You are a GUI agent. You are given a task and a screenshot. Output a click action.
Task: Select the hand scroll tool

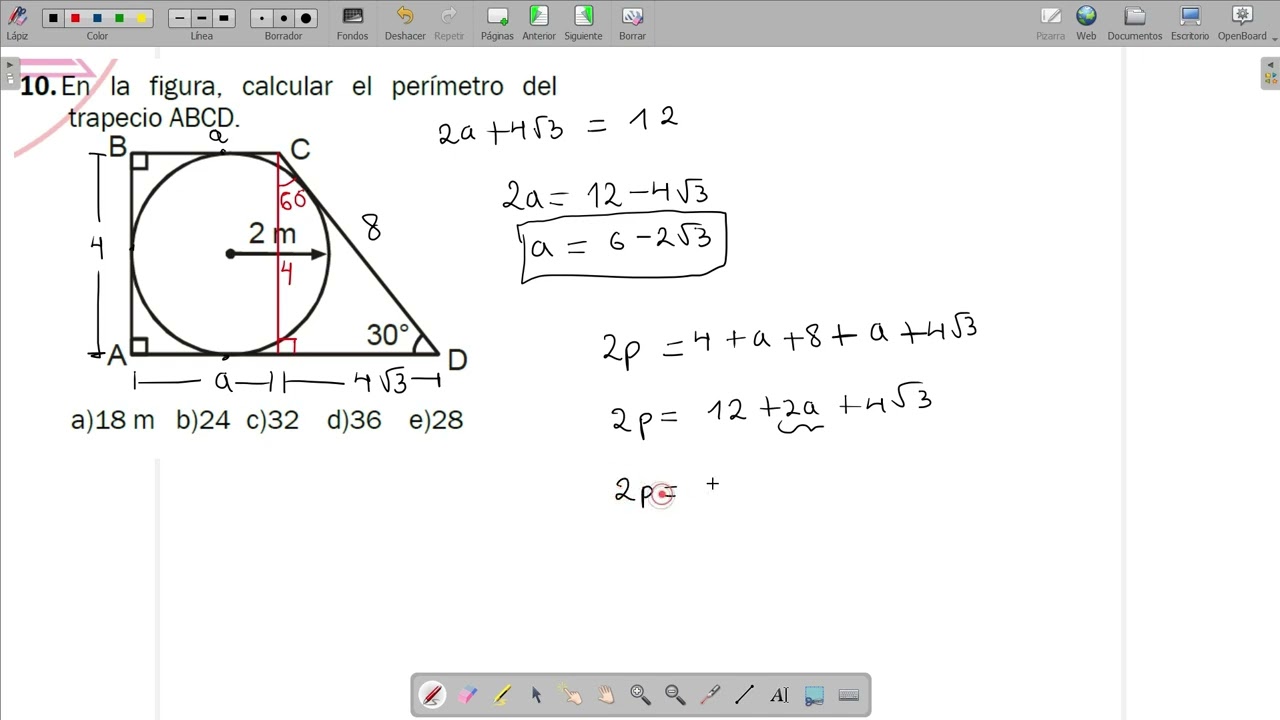606,695
